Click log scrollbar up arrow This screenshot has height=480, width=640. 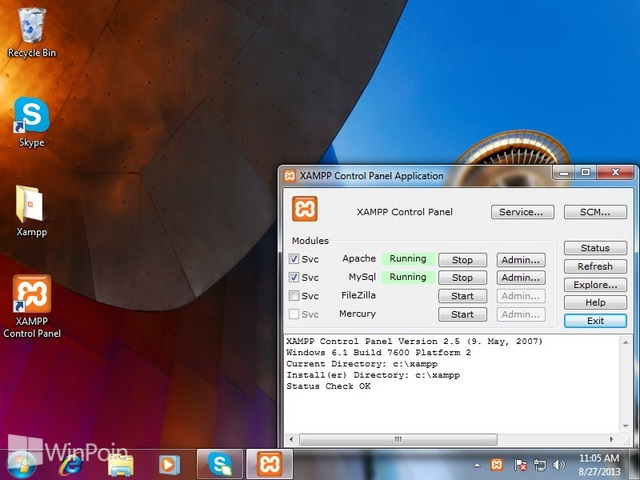(x=626, y=342)
